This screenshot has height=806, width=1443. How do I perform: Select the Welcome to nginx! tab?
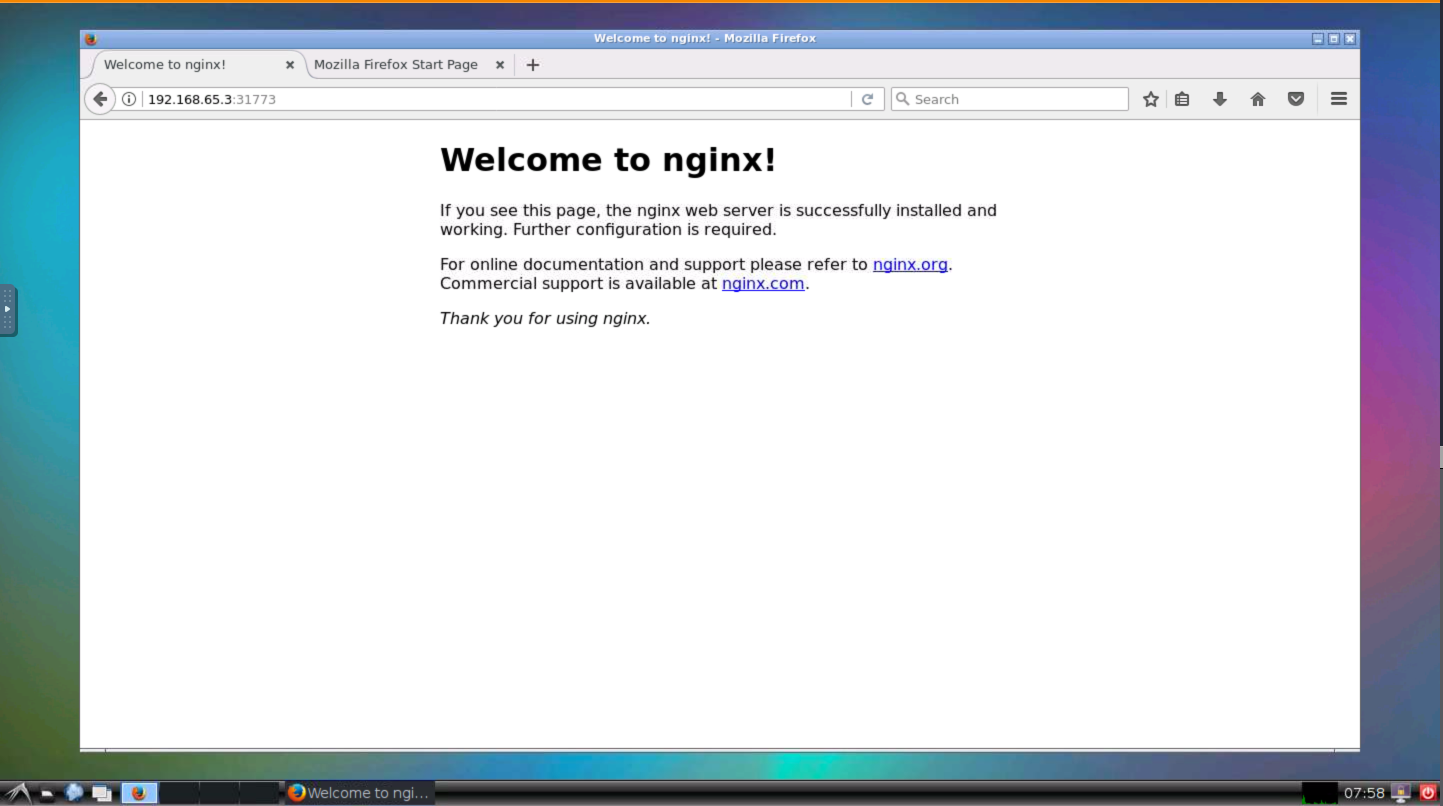click(165, 65)
